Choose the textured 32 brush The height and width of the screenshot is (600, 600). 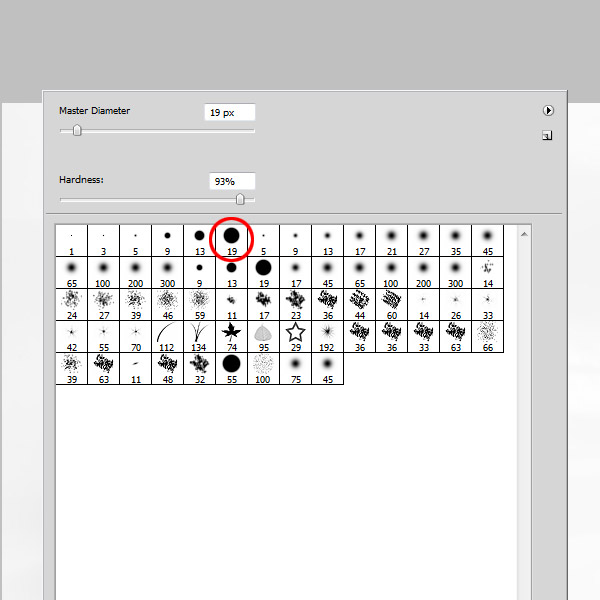(x=199, y=369)
